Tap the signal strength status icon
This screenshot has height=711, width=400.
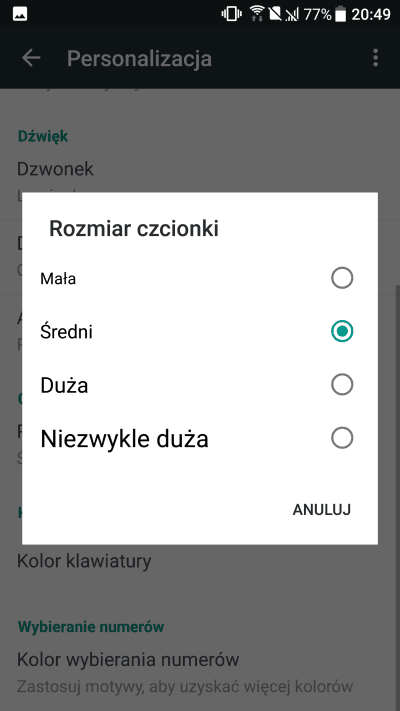292,15
